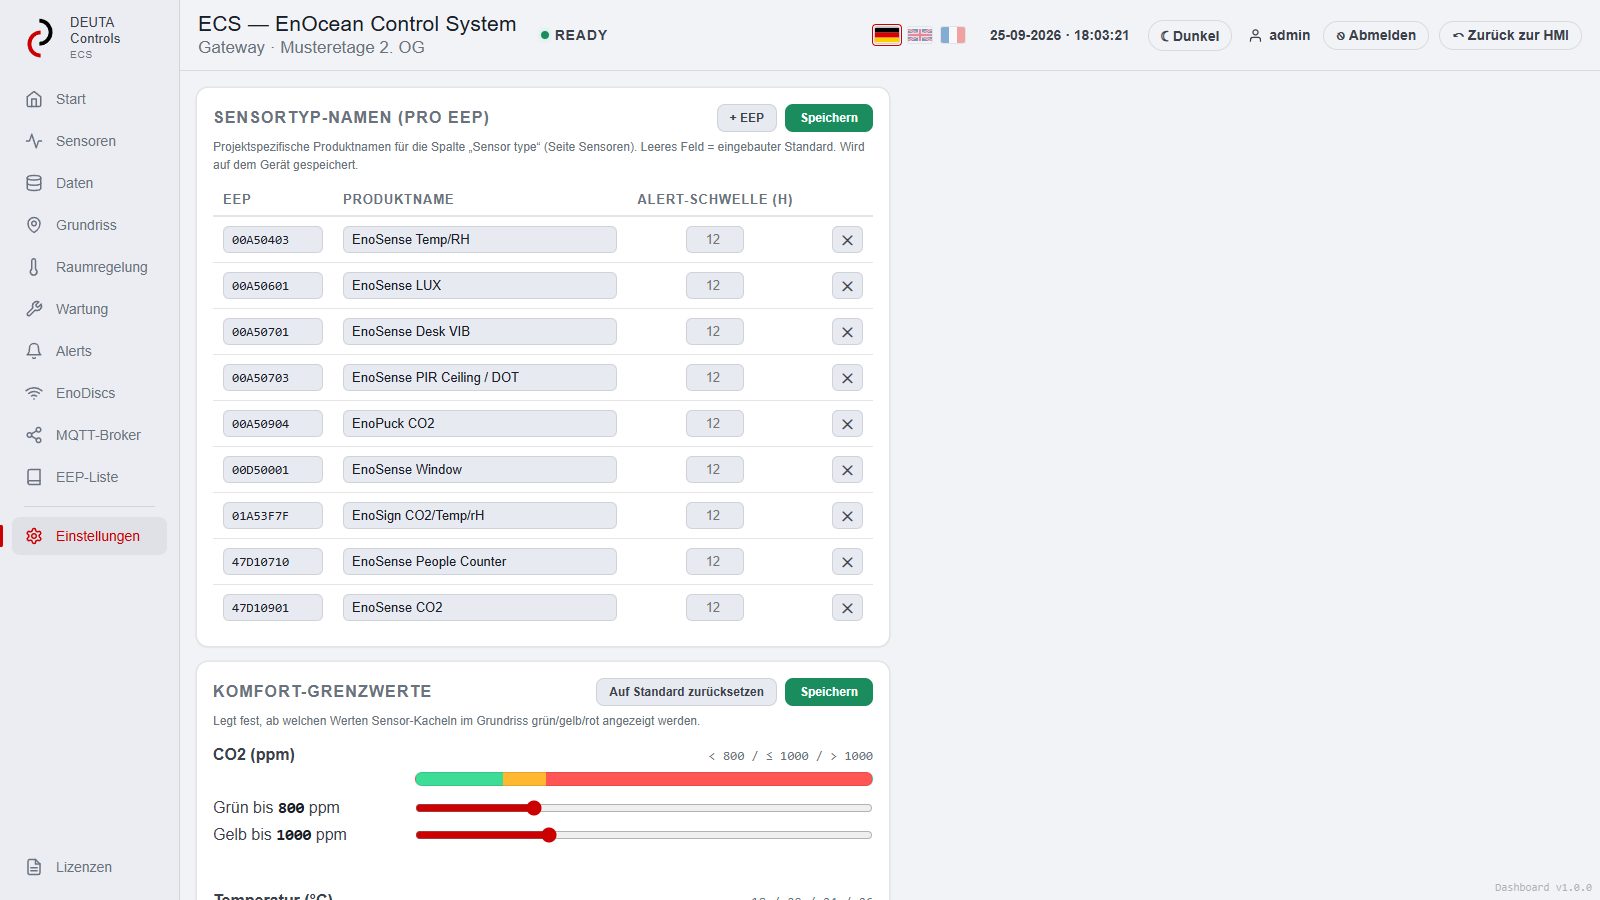Delete the EnoSense Window row

point(847,470)
